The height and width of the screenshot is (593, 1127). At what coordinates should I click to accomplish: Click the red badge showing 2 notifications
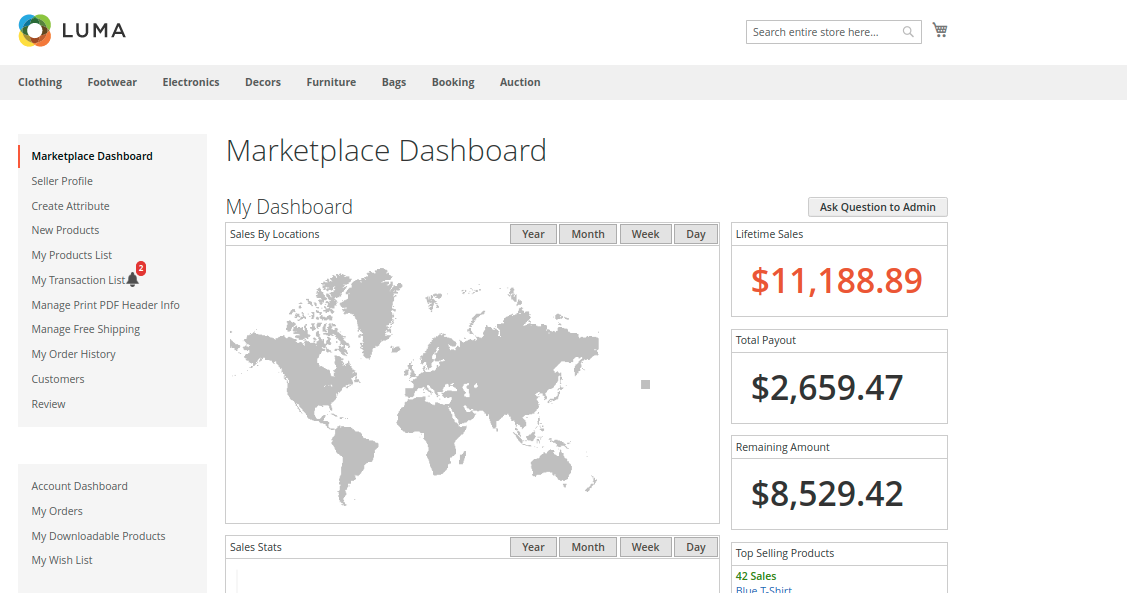141,268
